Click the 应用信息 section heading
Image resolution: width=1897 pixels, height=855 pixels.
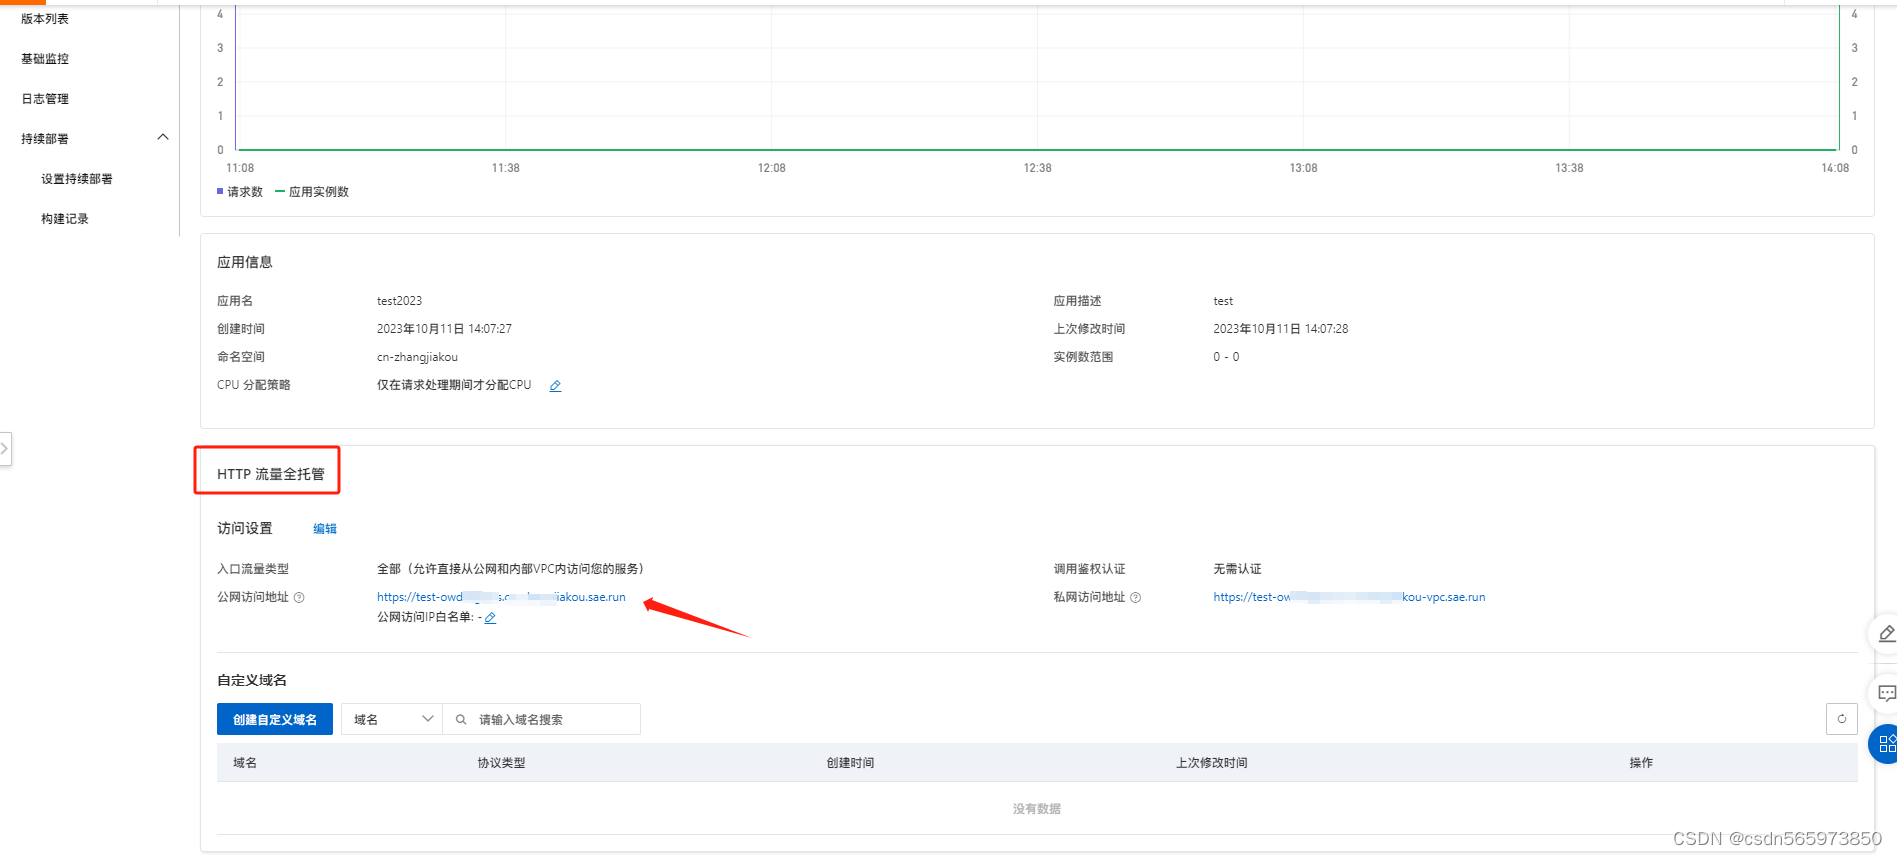(x=244, y=262)
